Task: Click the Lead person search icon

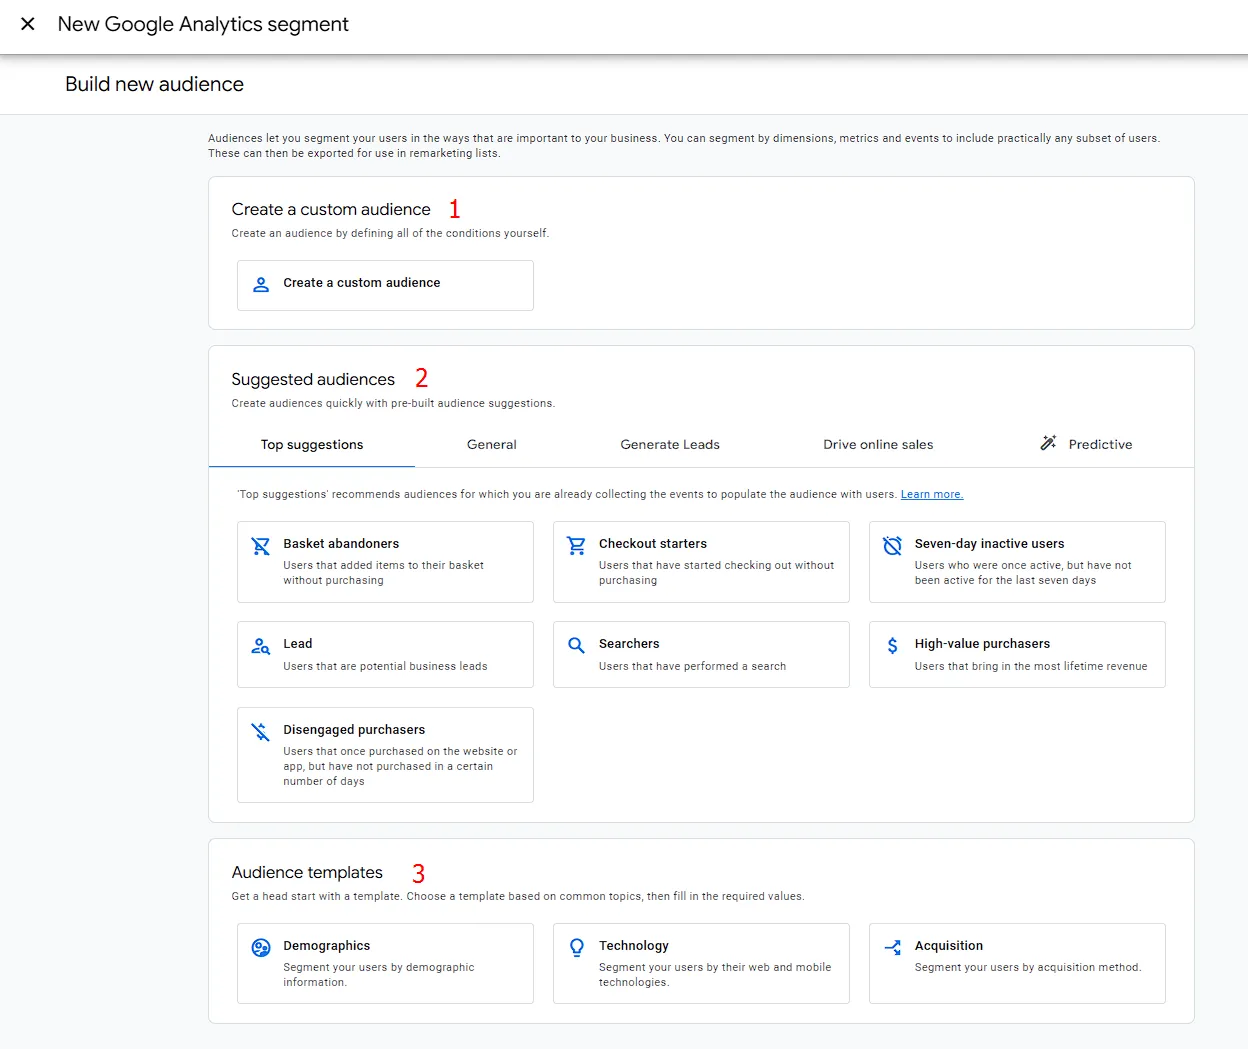Action: click(261, 646)
